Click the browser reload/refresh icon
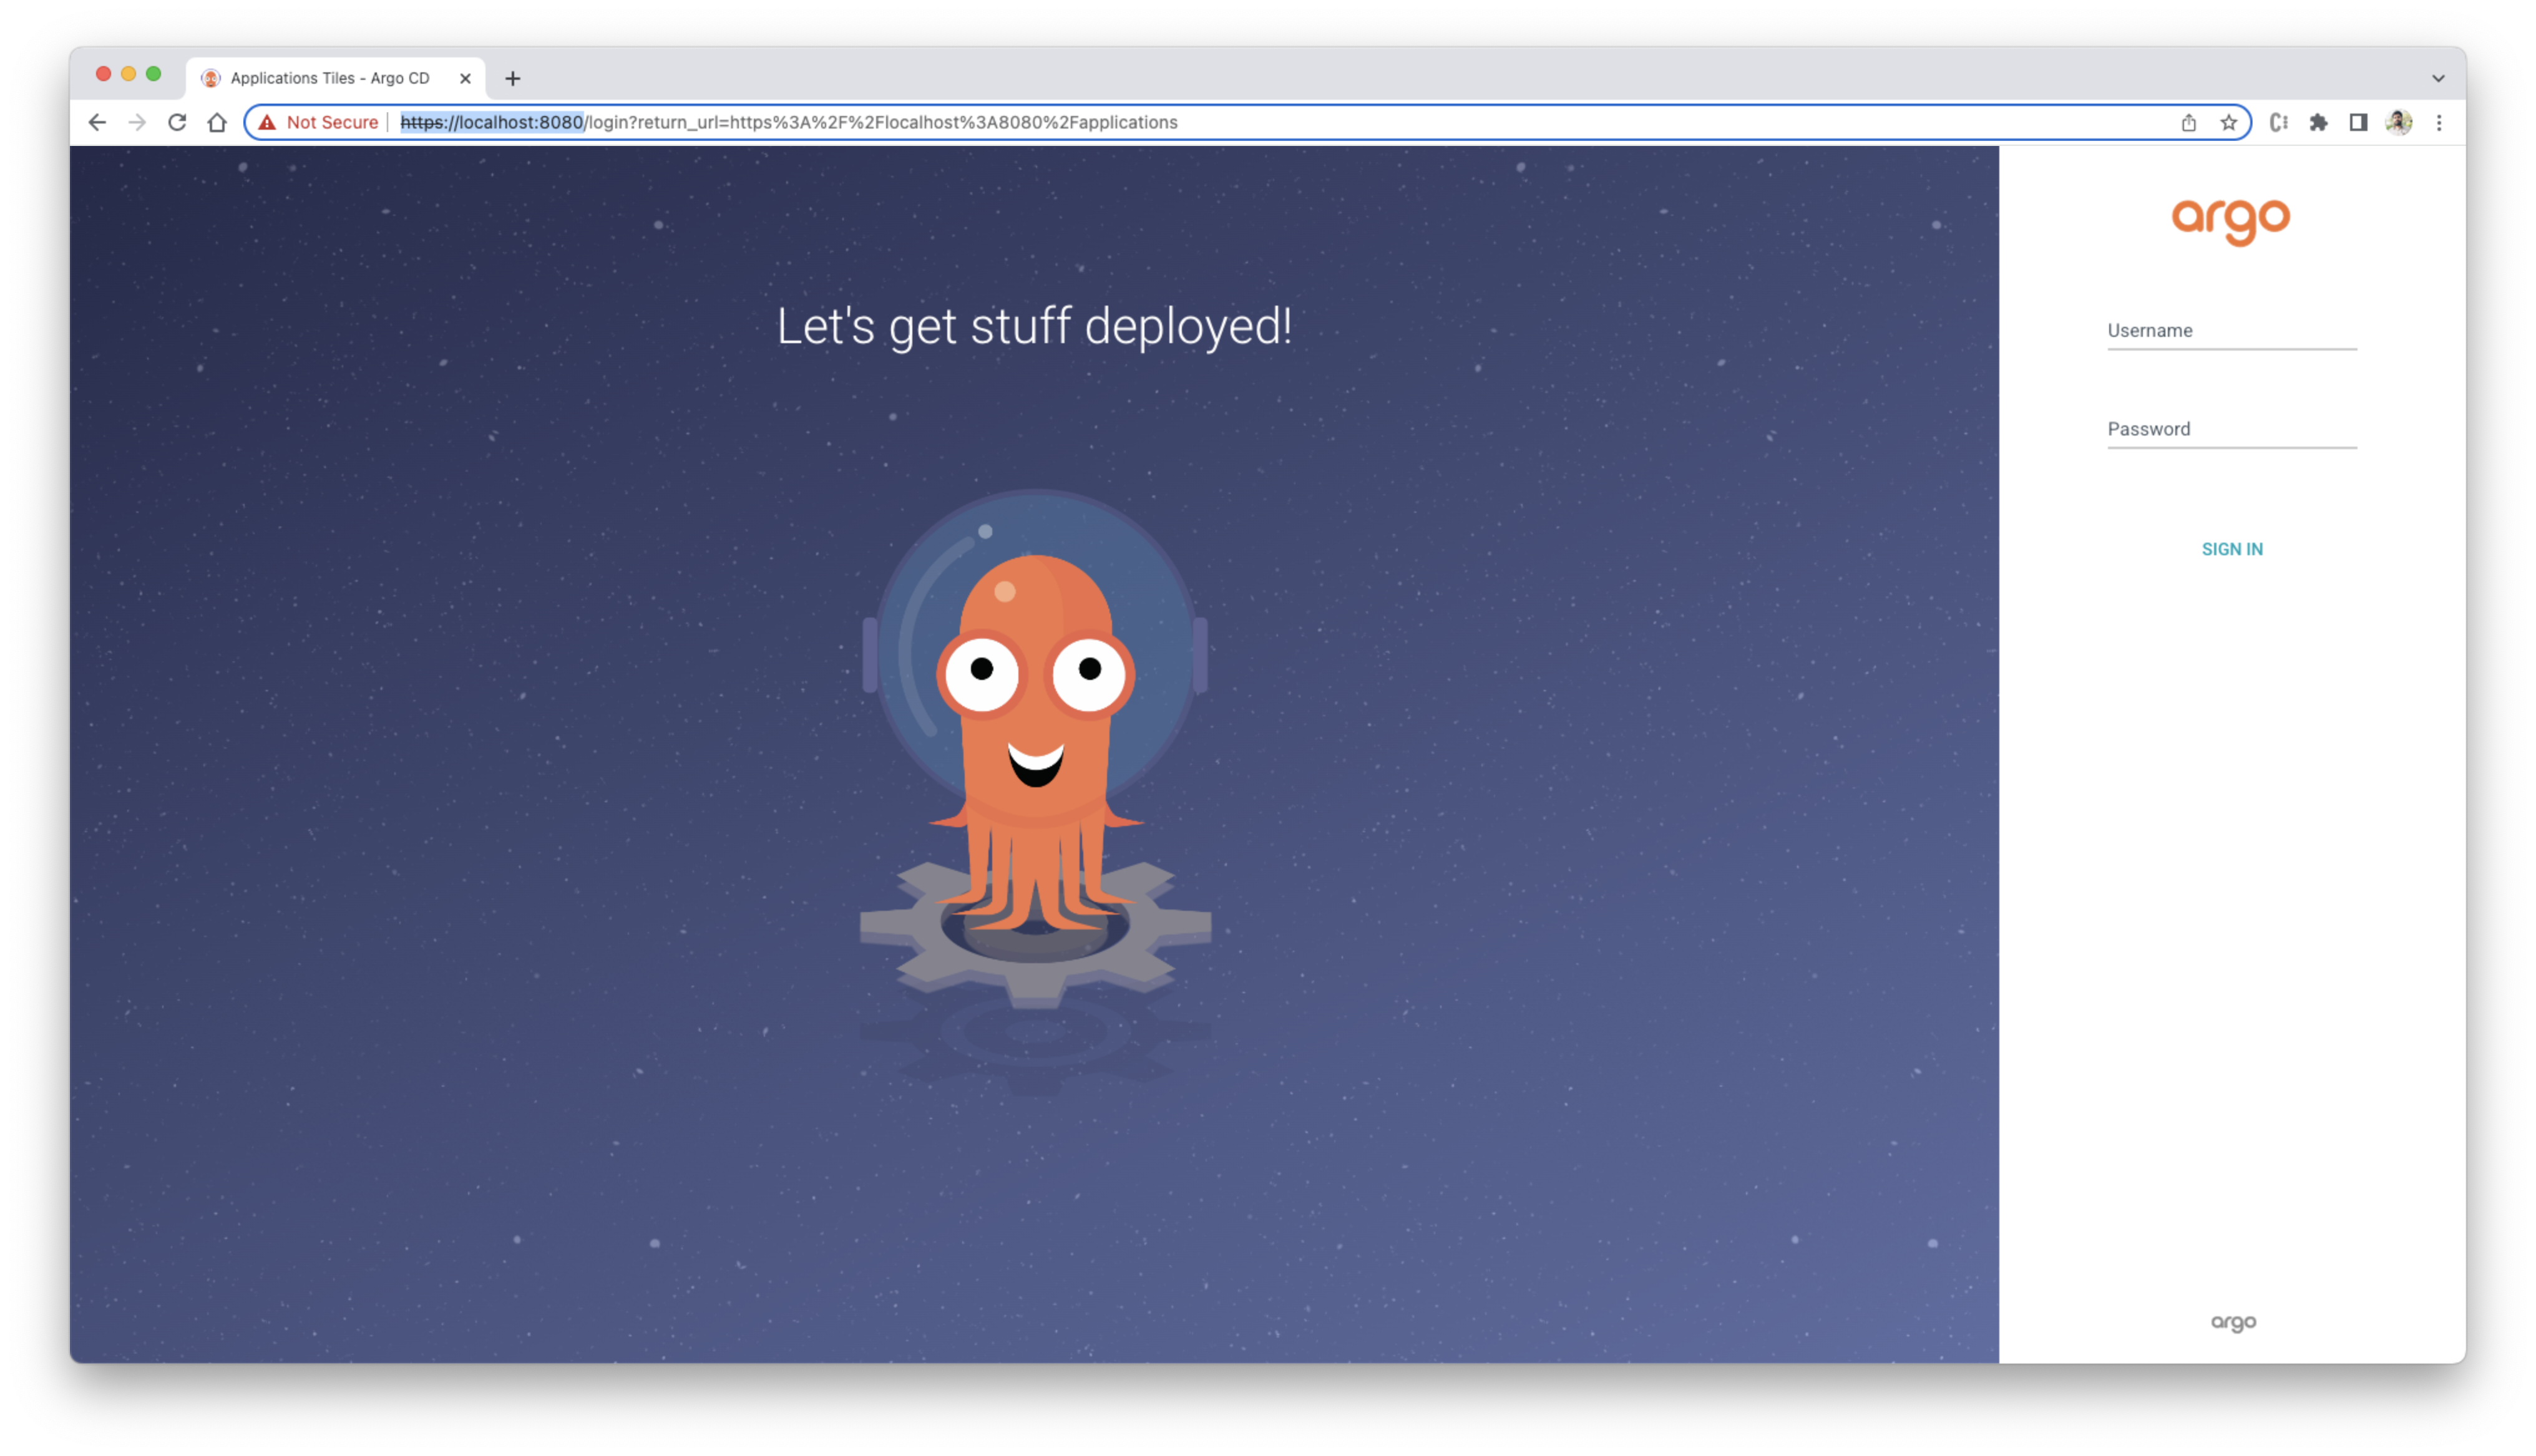Viewport: 2536px width, 1456px height. [x=176, y=122]
